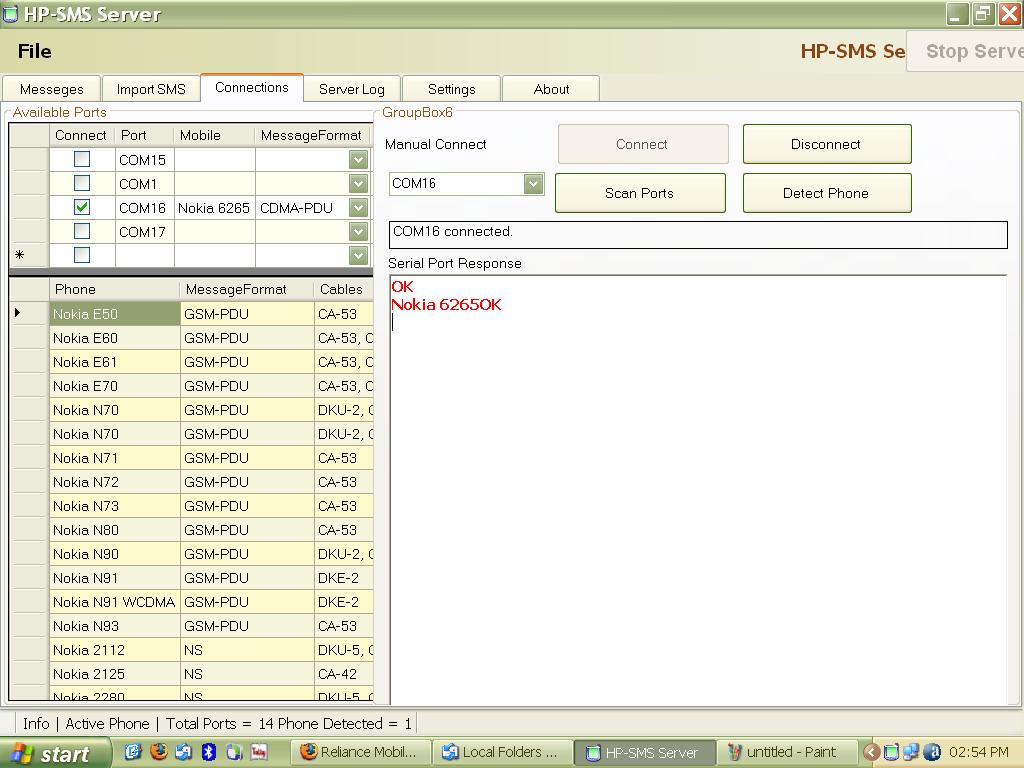This screenshot has width=1024, height=768.
Task: Open COM15 MessageFormat dropdown
Action: (x=358, y=160)
